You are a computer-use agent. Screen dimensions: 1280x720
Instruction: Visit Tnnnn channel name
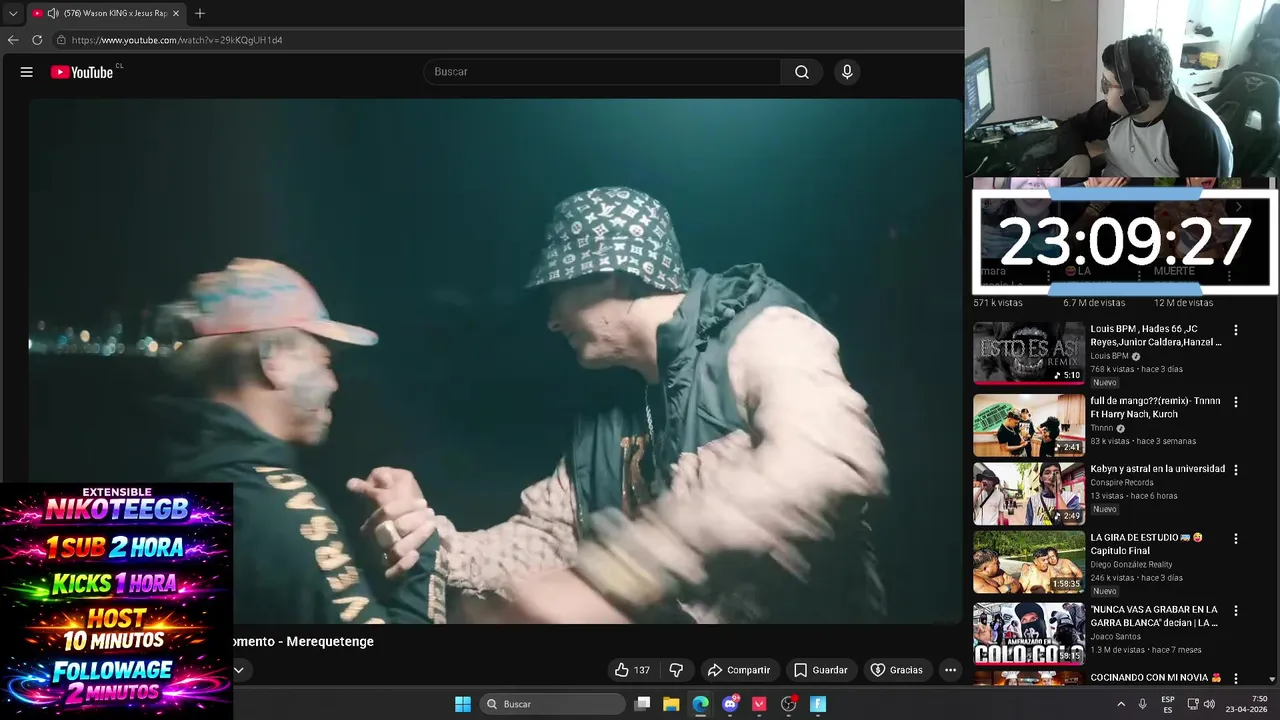1101,428
